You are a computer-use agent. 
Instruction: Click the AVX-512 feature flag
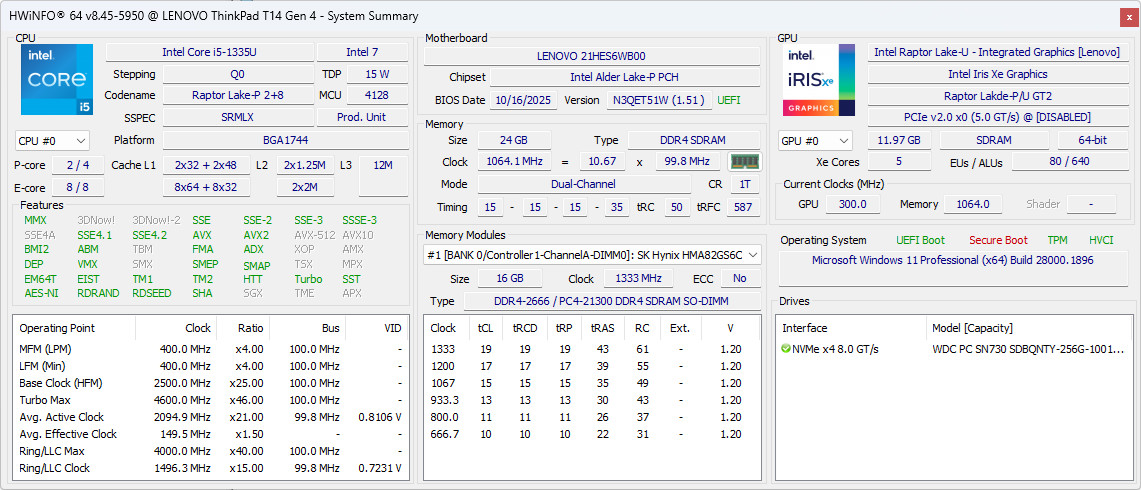(x=314, y=235)
